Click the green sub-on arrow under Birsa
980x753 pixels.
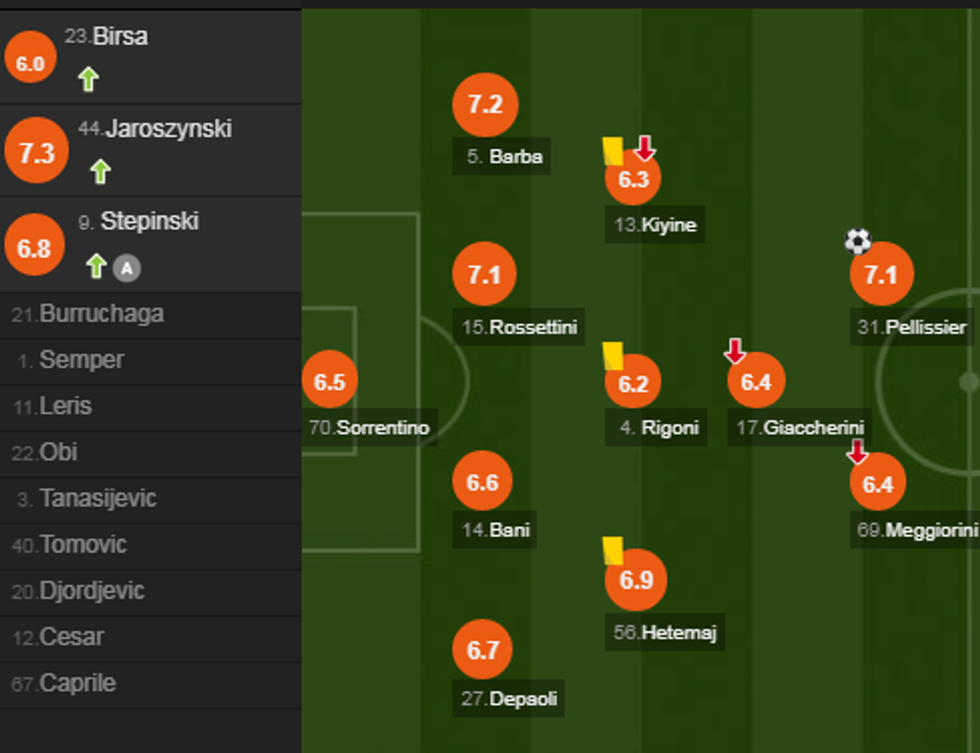(x=88, y=79)
